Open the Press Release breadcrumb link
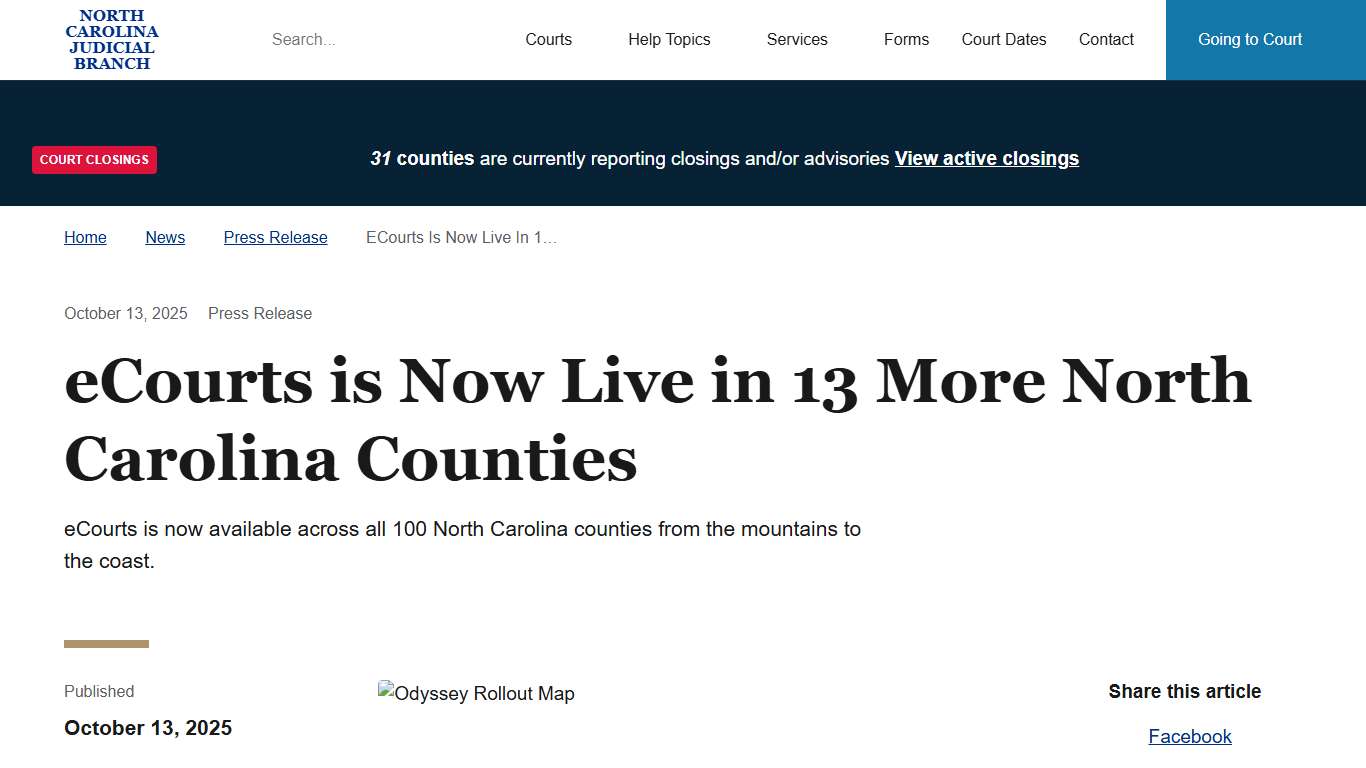 275,237
